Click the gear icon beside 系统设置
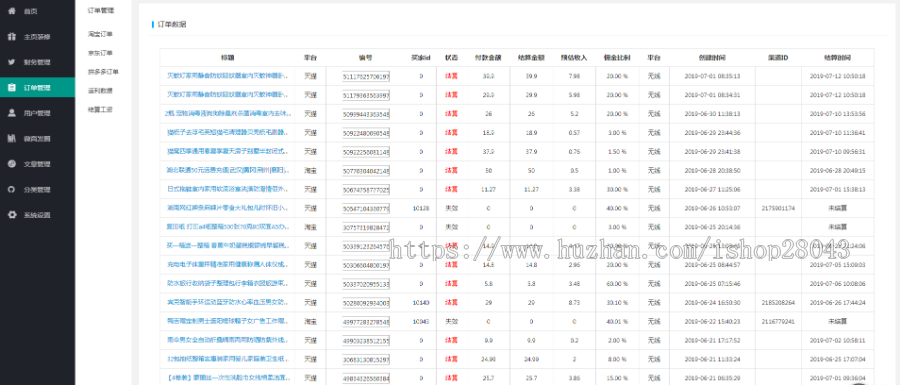 [11, 215]
